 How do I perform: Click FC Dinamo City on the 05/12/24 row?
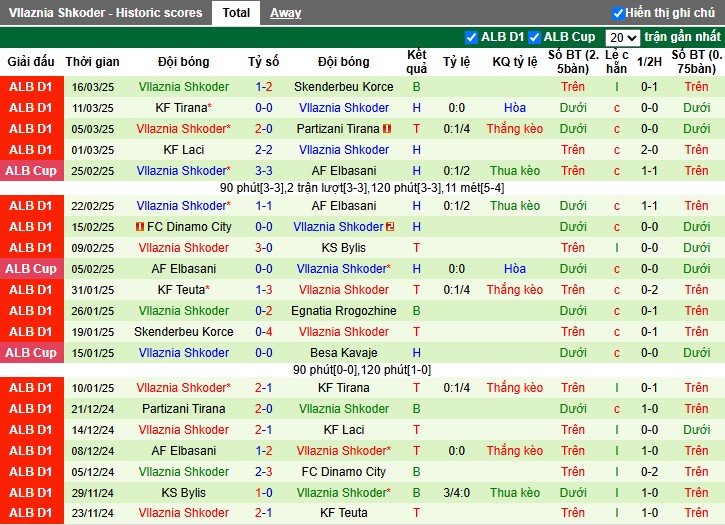(344, 472)
